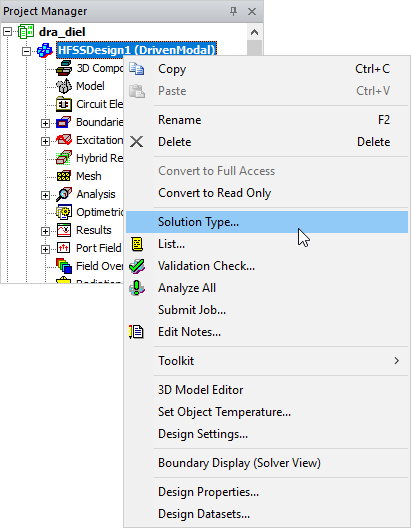Expand the Excitations node
Screen dimensions: 411x528
point(45,141)
